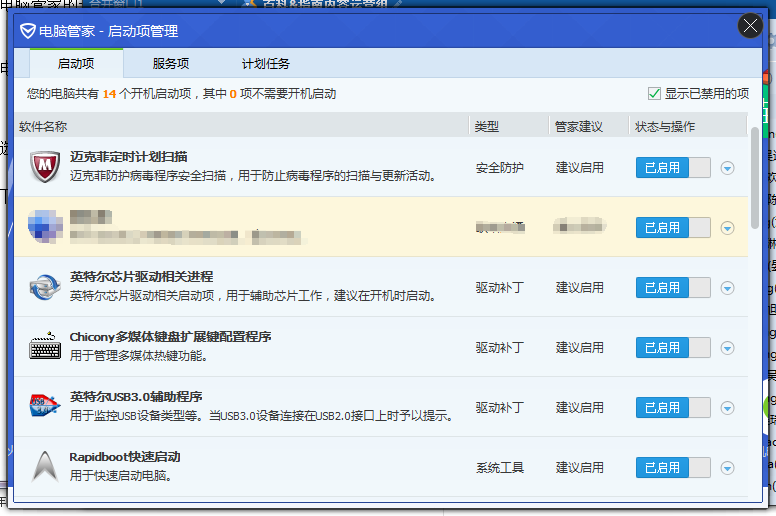Expand the dropdown for 英特尔芯片驱动相关进程
The height and width of the screenshot is (516, 776).
point(727,288)
